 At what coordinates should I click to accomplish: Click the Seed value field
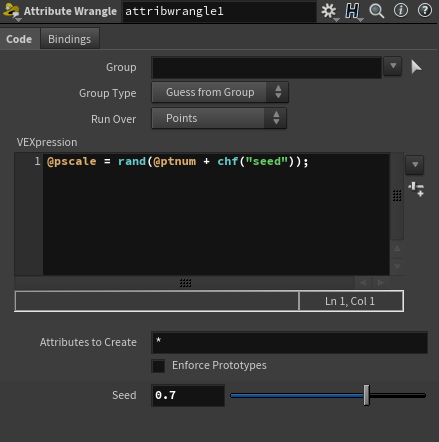[x=188, y=395]
